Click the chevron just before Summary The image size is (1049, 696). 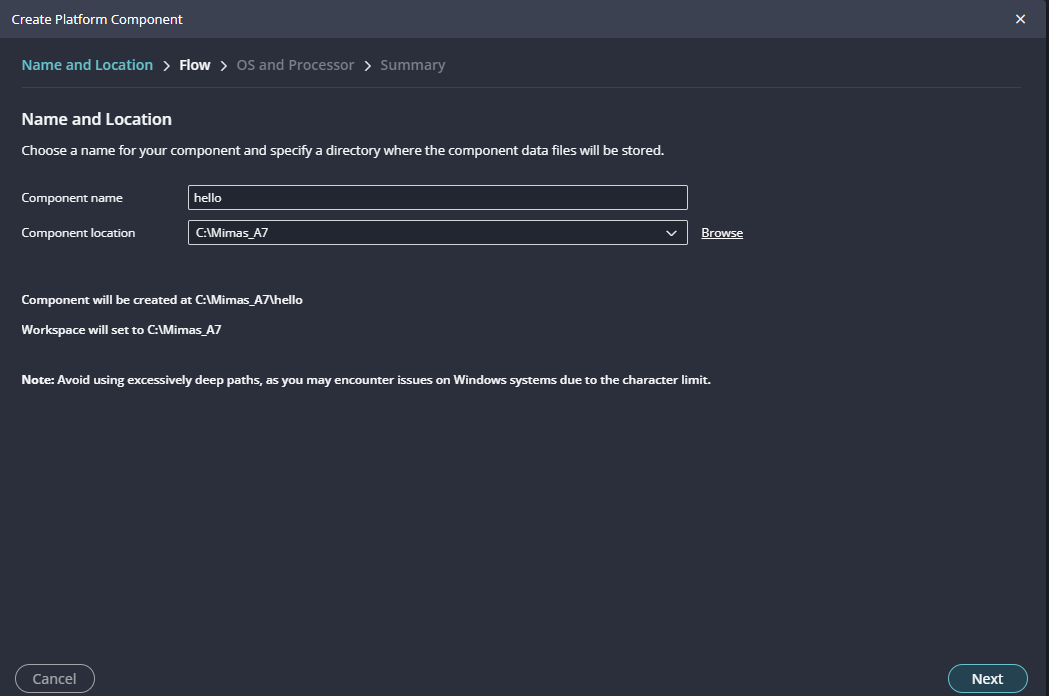[x=368, y=66]
